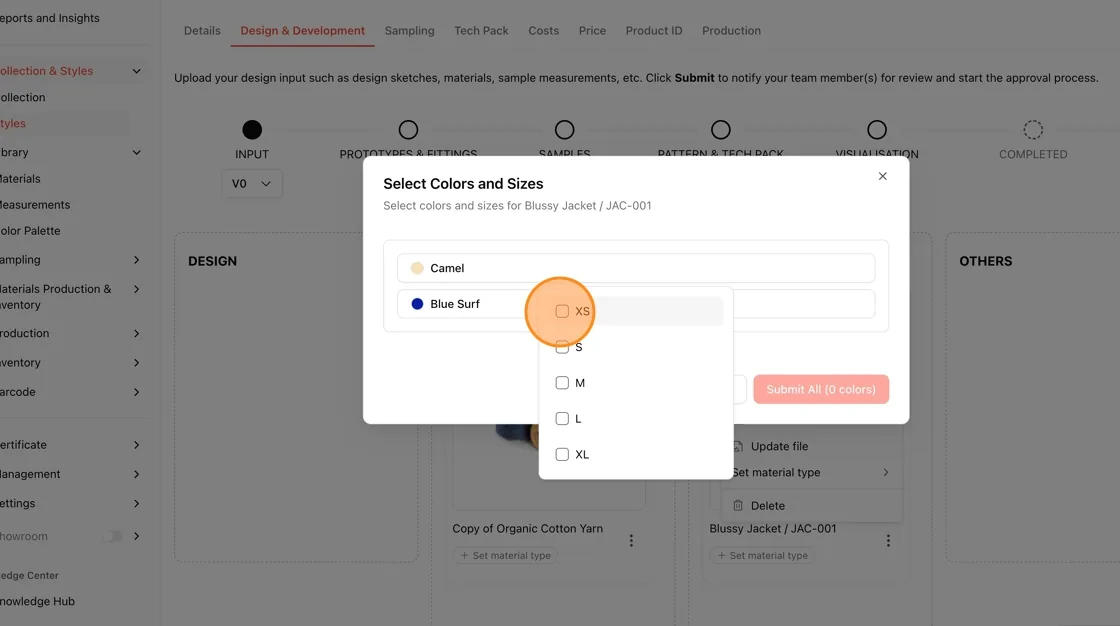
Task: Expand the Settings sidebar section
Action: coord(136,504)
